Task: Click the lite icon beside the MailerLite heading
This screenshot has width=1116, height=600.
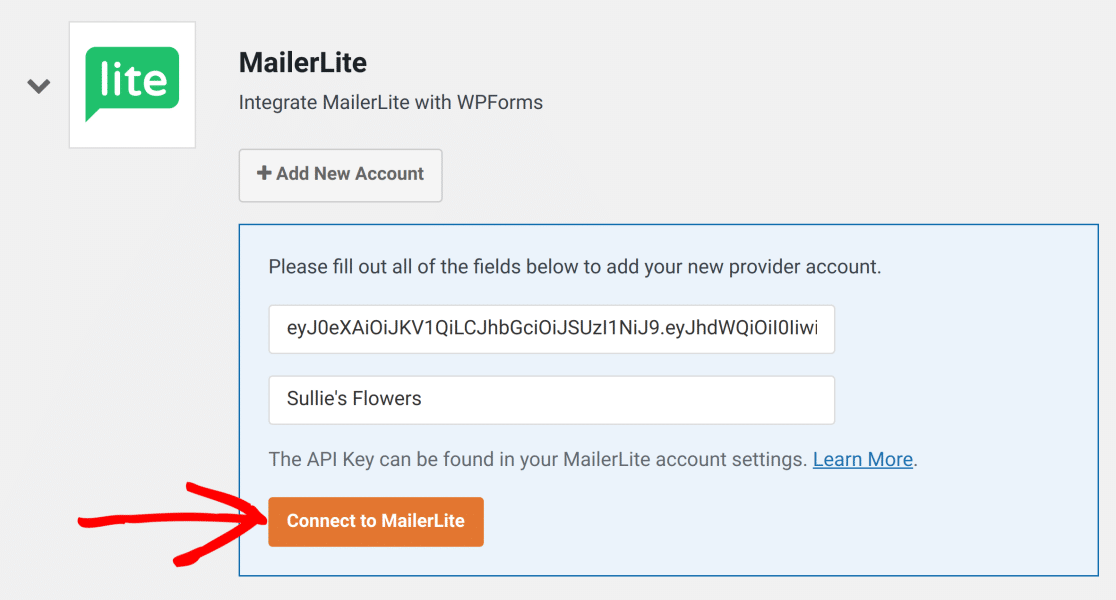Action: 132,84
